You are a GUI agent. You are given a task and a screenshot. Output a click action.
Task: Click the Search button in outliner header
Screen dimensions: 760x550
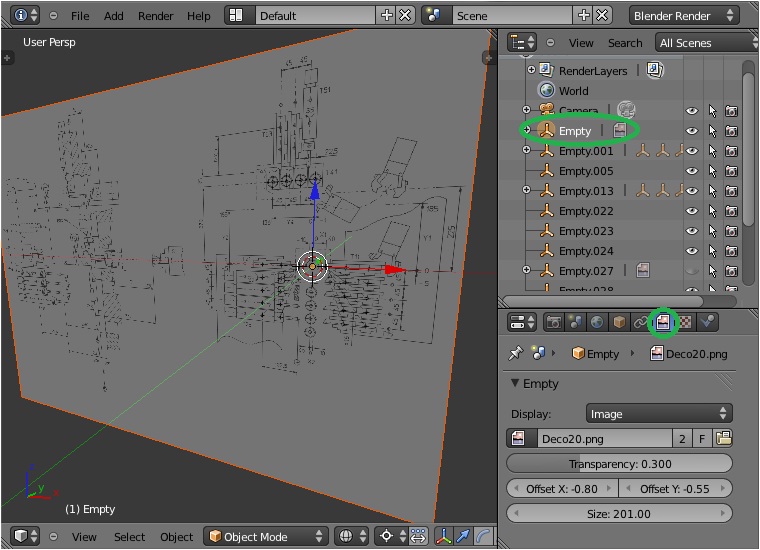click(x=625, y=43)
